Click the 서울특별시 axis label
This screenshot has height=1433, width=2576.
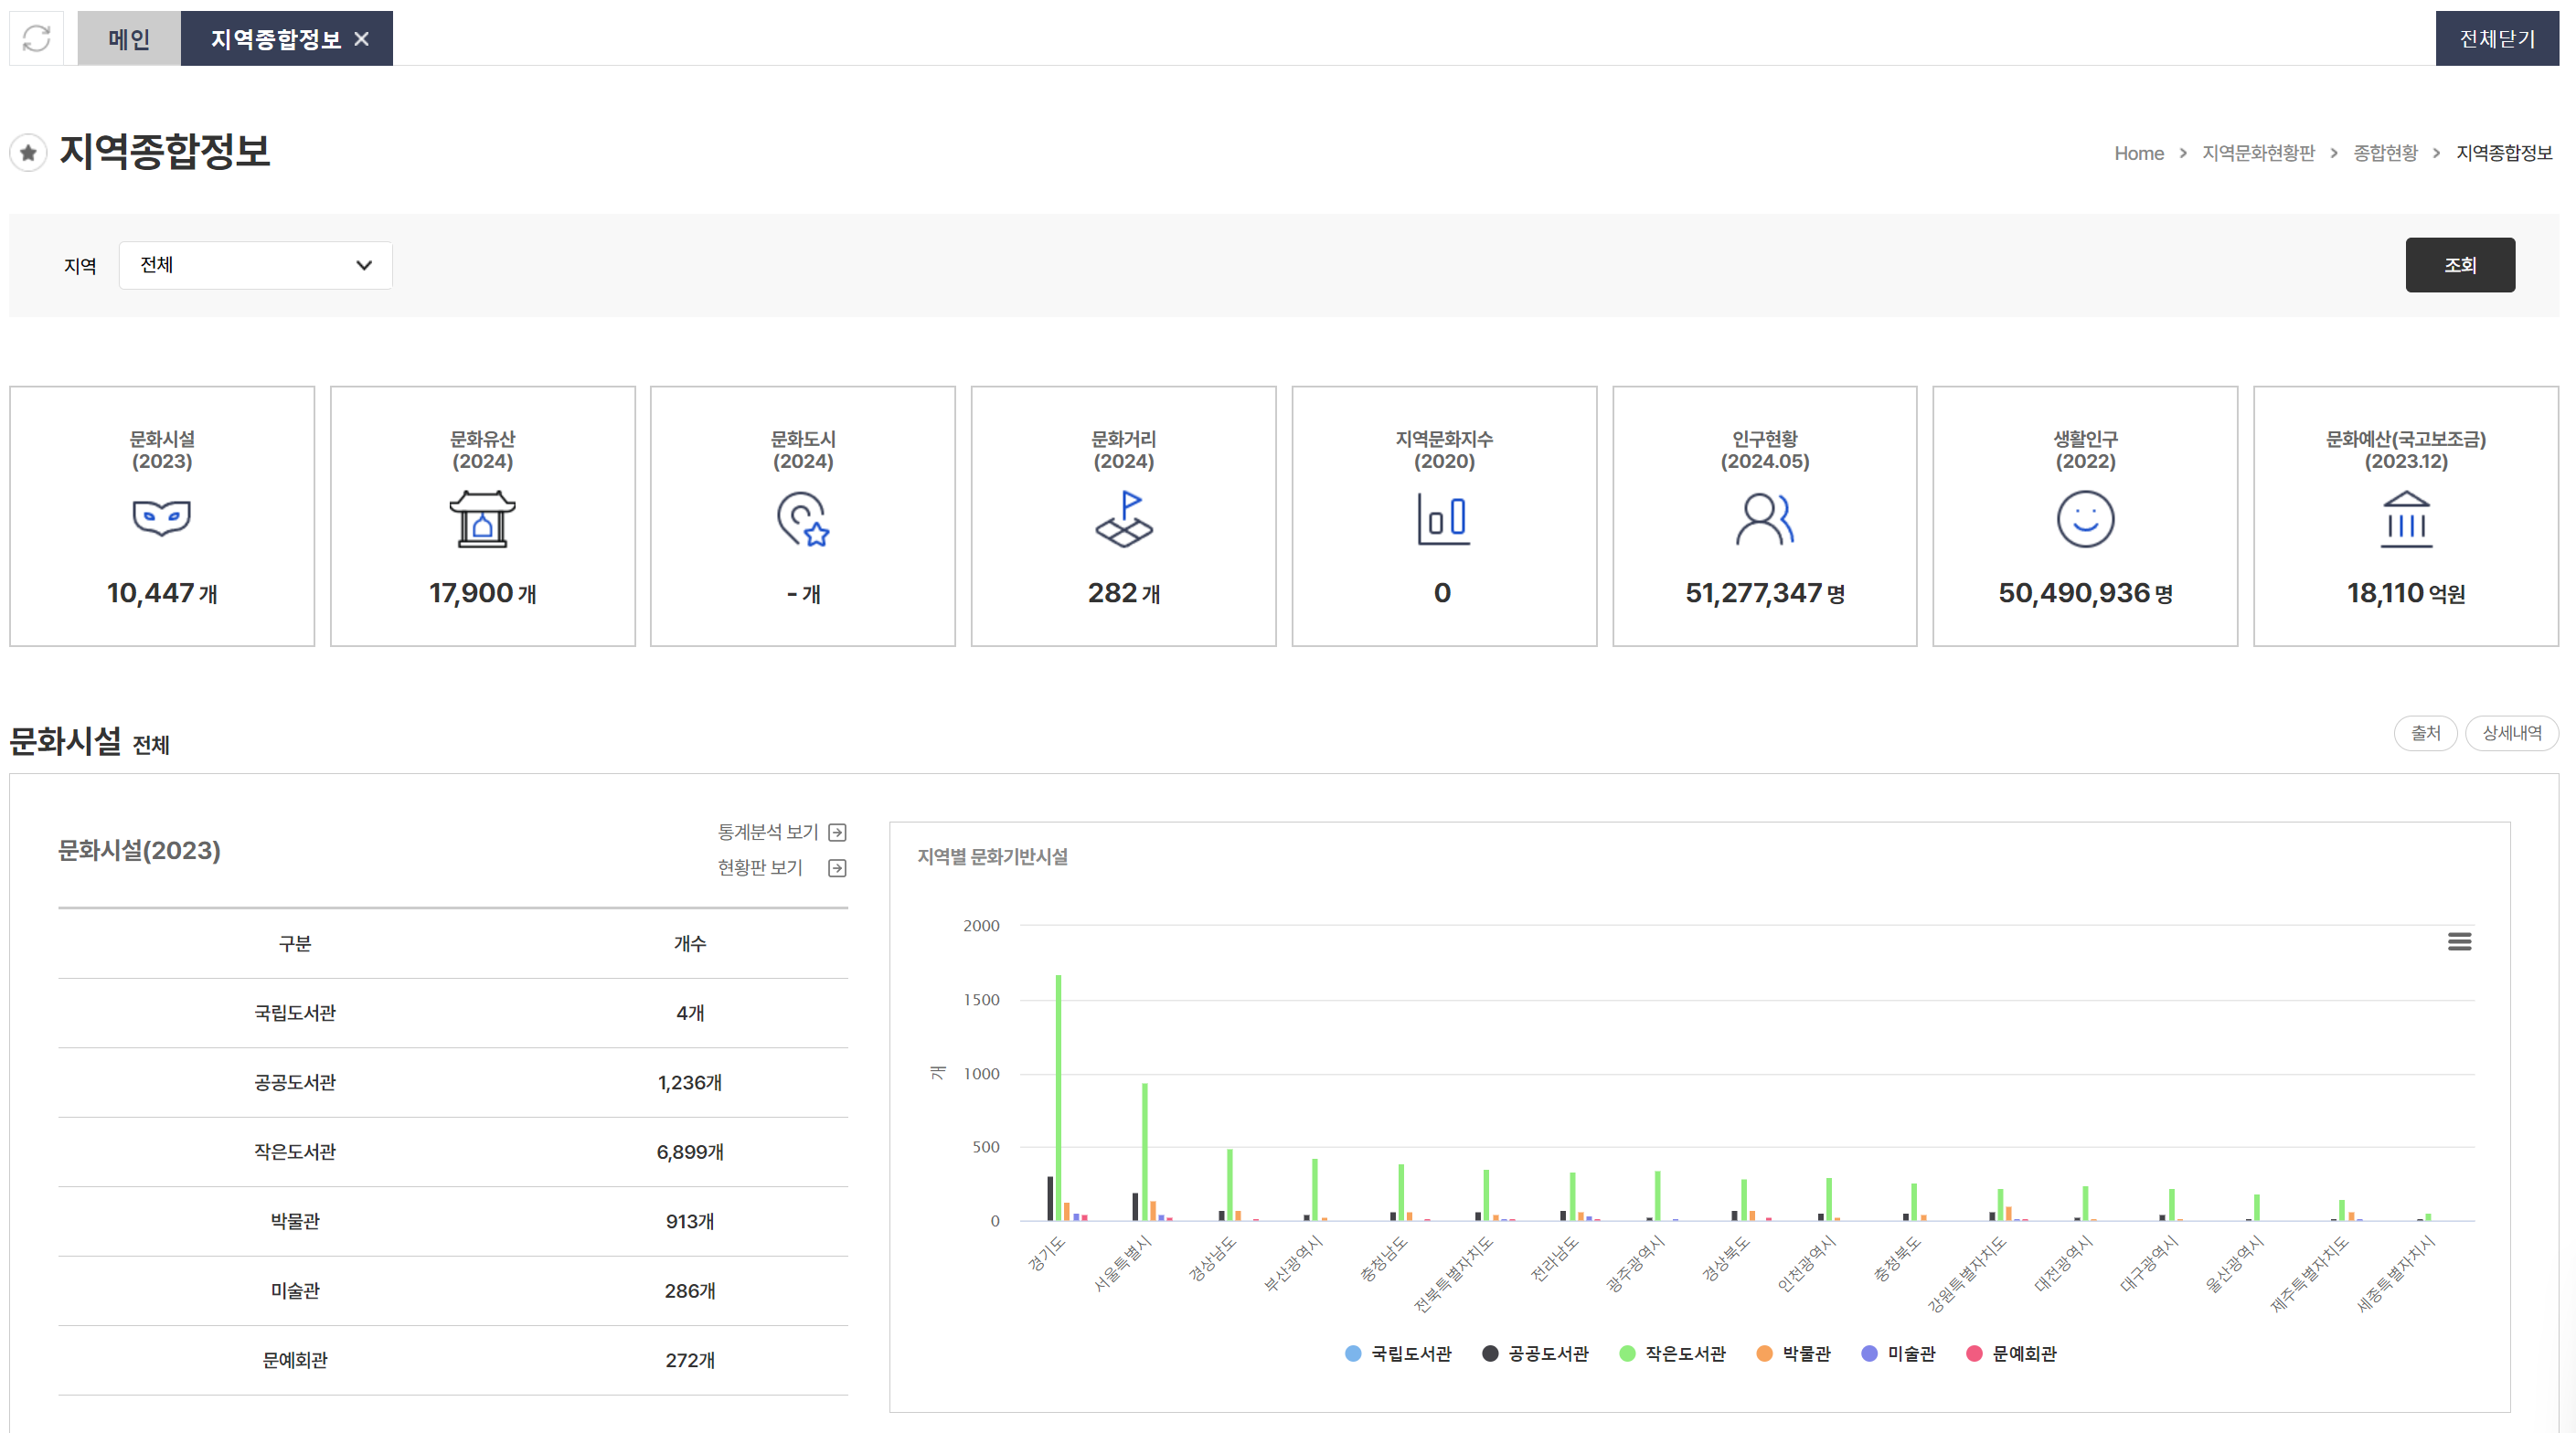(1123, 1263)
